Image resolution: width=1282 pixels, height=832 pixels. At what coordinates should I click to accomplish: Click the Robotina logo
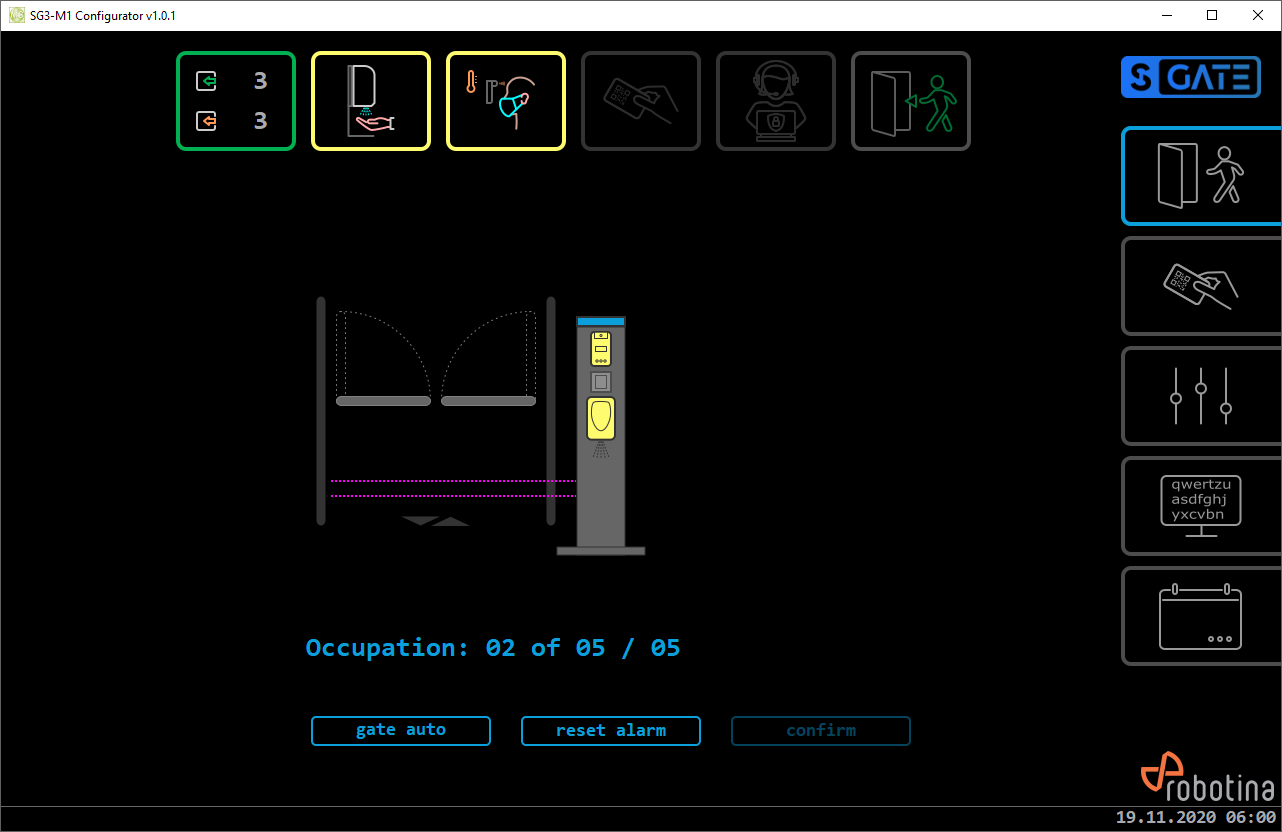(1207, 782)
